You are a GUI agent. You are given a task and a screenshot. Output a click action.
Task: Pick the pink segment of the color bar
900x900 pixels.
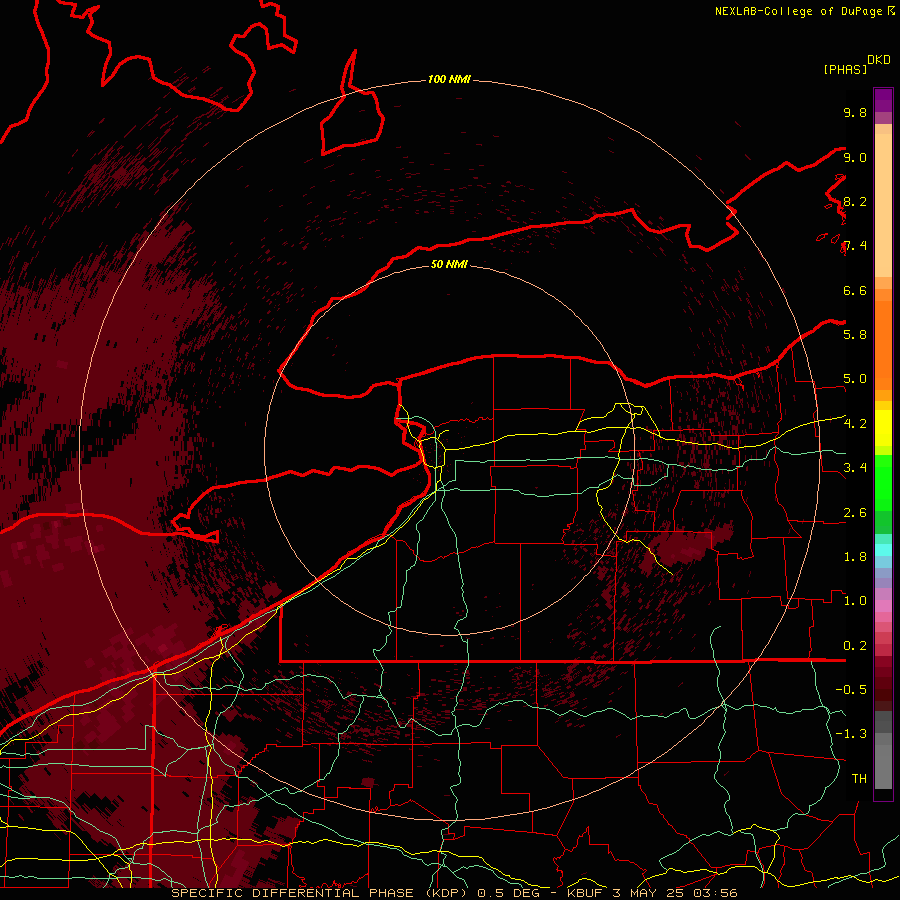883,606
